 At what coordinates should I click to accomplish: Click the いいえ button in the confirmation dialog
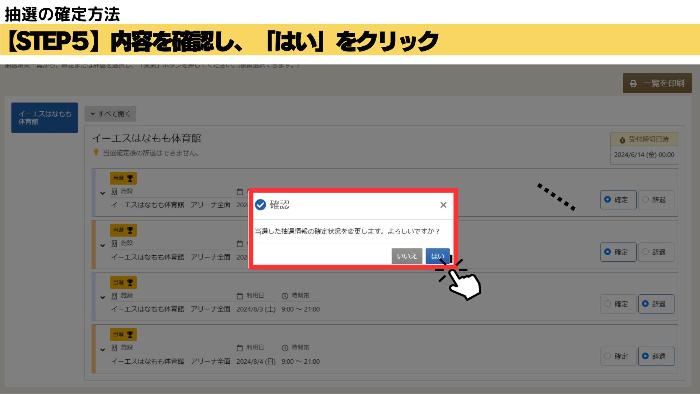407,256
